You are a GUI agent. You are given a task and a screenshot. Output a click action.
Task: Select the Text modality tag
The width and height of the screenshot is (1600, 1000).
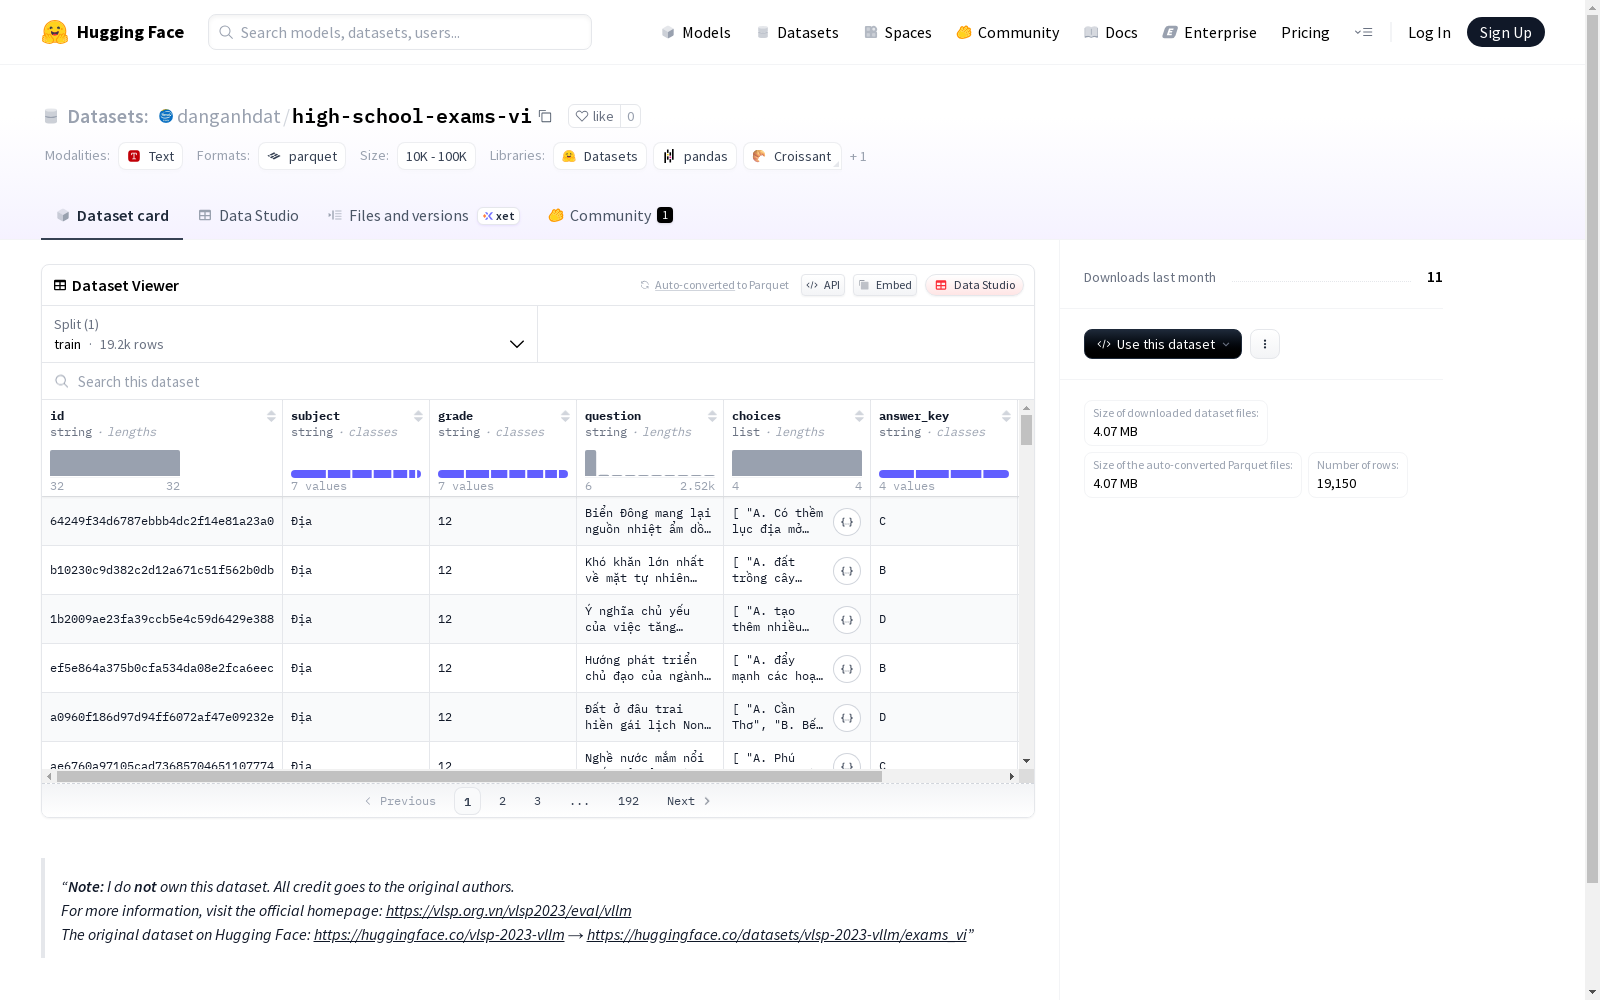[x=151, y=156]
